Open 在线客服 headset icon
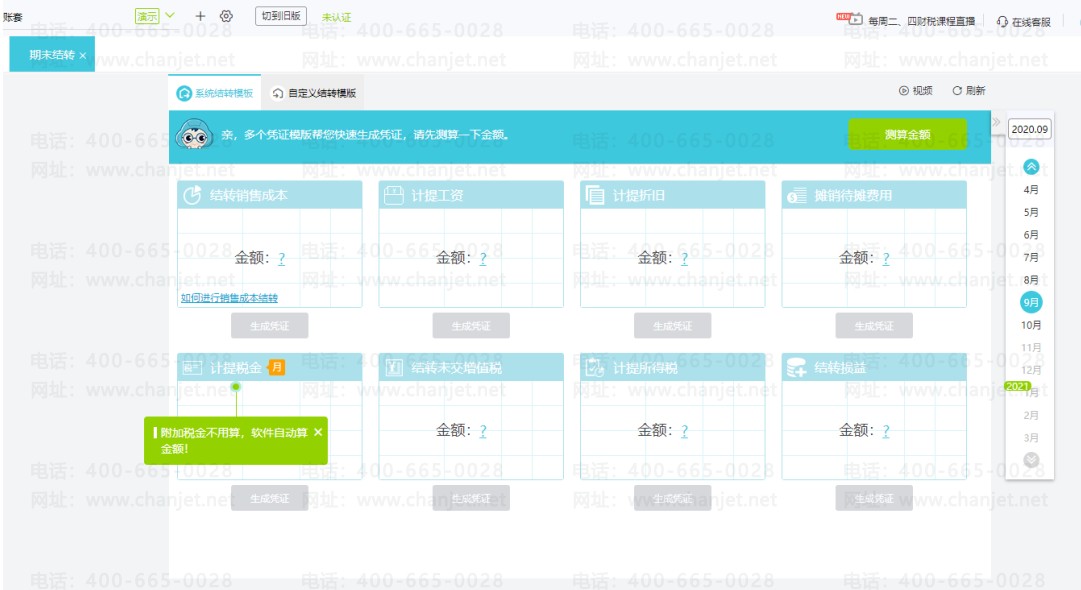This screenshot has height=590, width=1081. [1002, 22]
